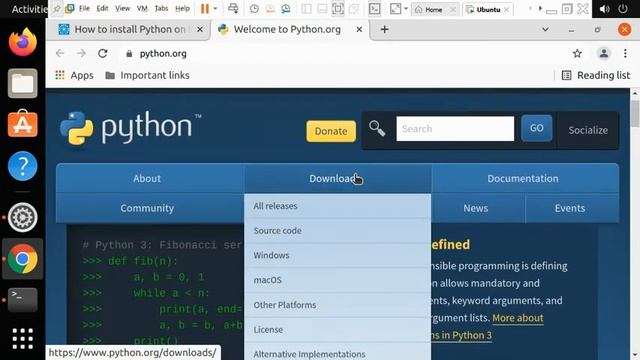Reload the python.org page
The image size is (640, 360).
102,53
